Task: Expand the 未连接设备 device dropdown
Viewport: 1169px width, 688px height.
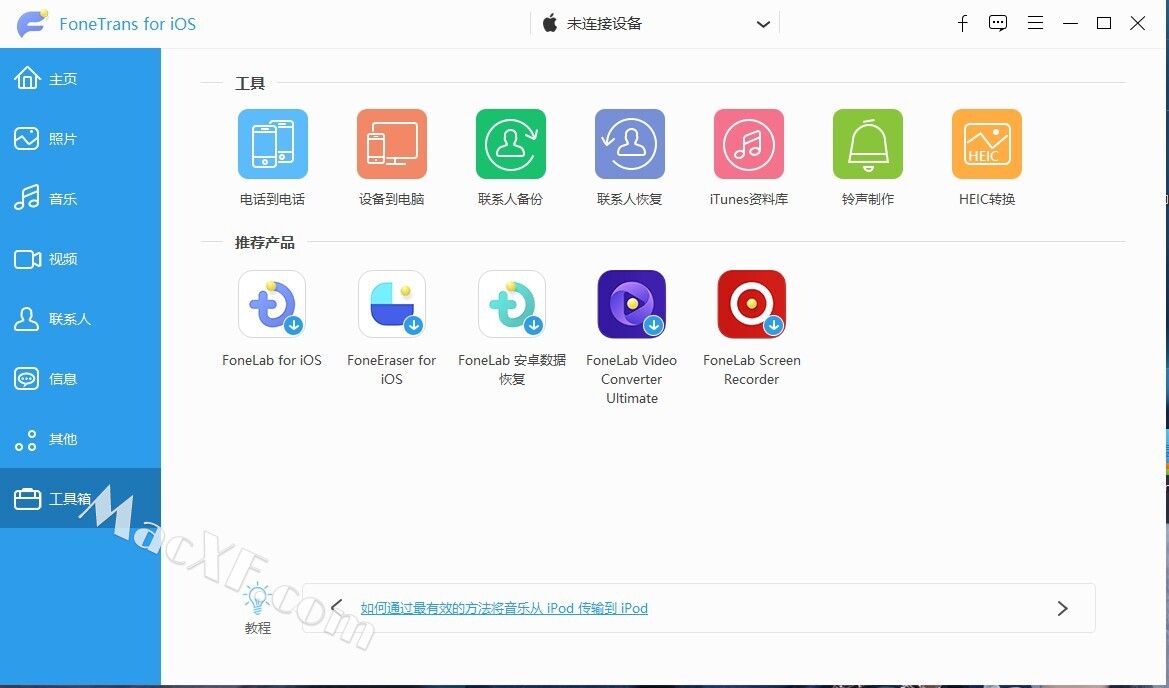Action: click(655, 24)
